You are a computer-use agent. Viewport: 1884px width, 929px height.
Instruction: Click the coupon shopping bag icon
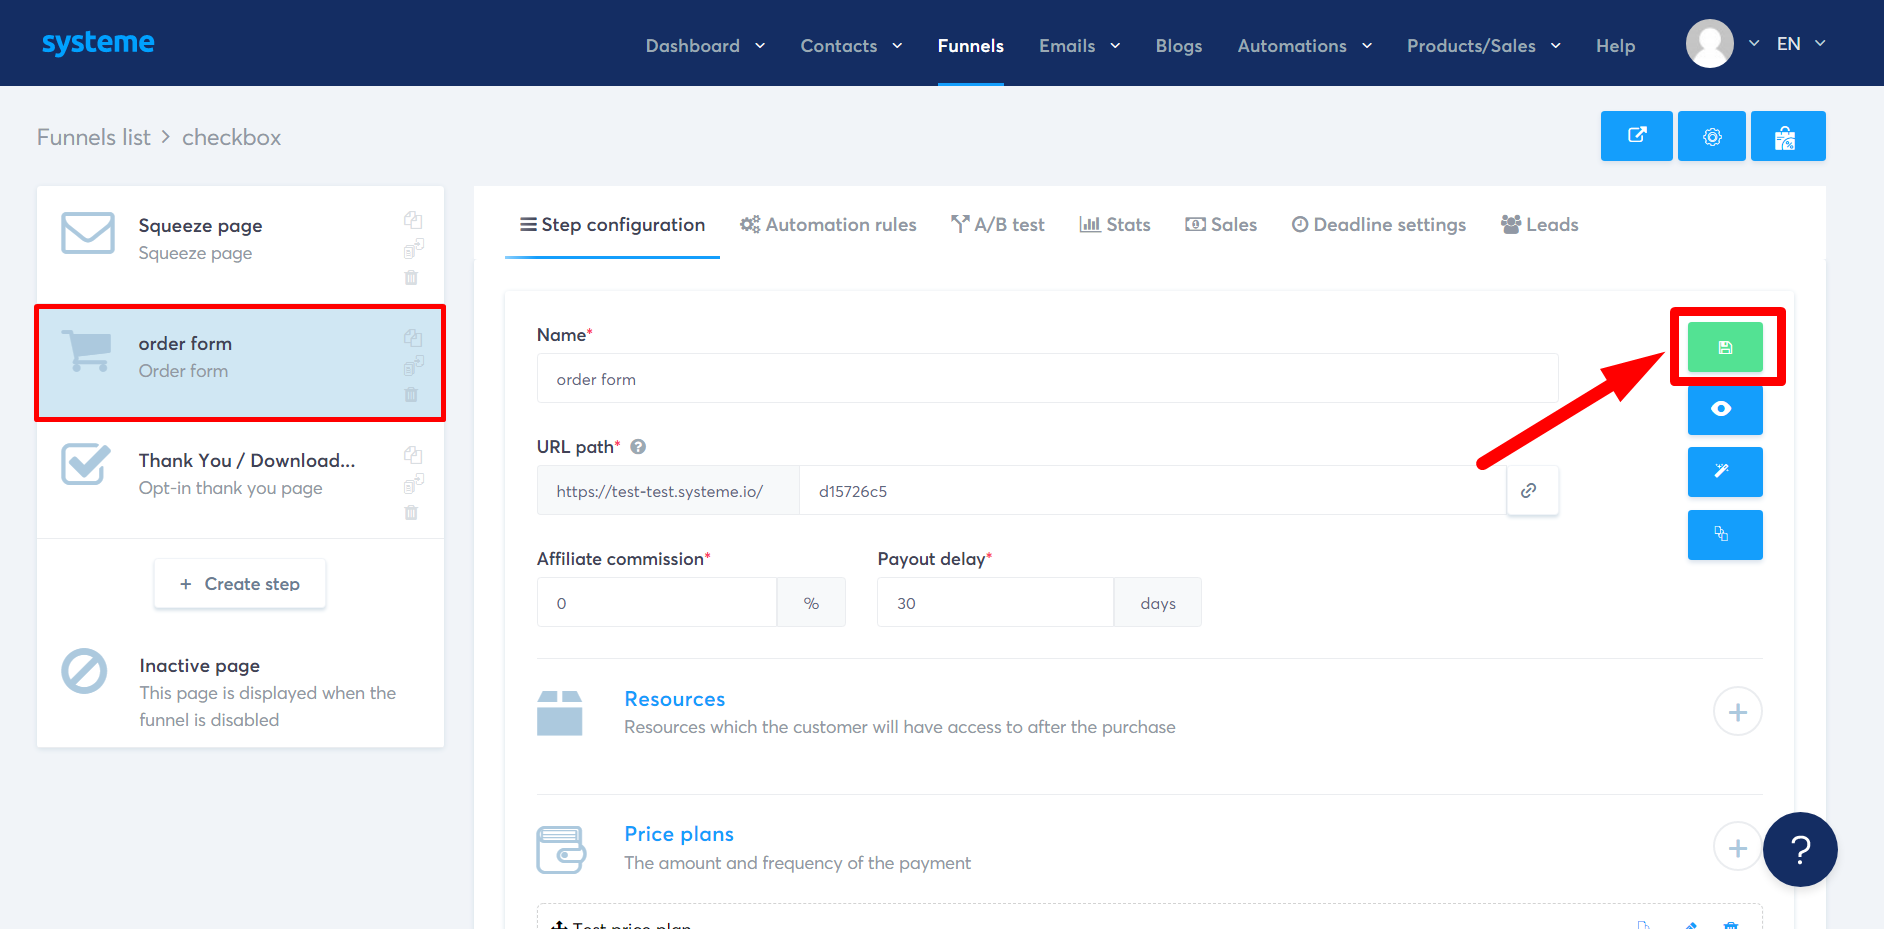tap(1788, 136)
